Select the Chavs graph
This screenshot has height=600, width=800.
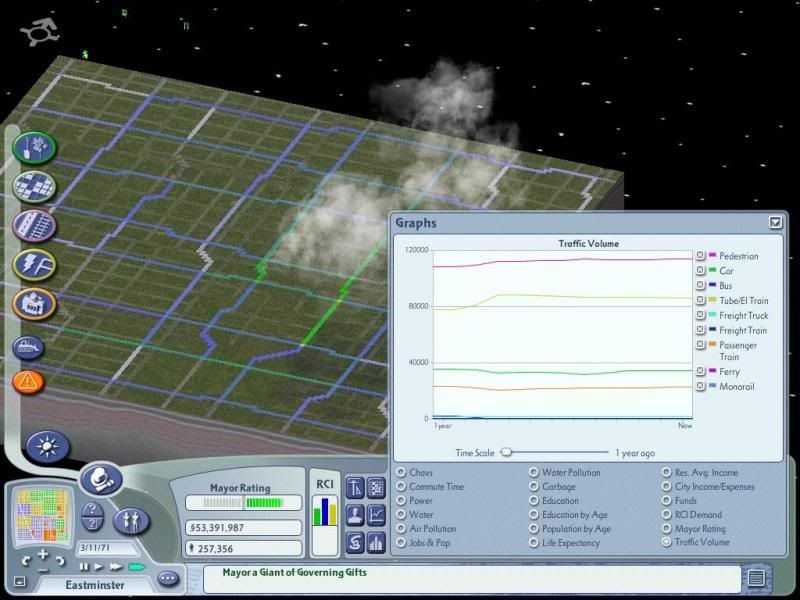pos(401,472)
